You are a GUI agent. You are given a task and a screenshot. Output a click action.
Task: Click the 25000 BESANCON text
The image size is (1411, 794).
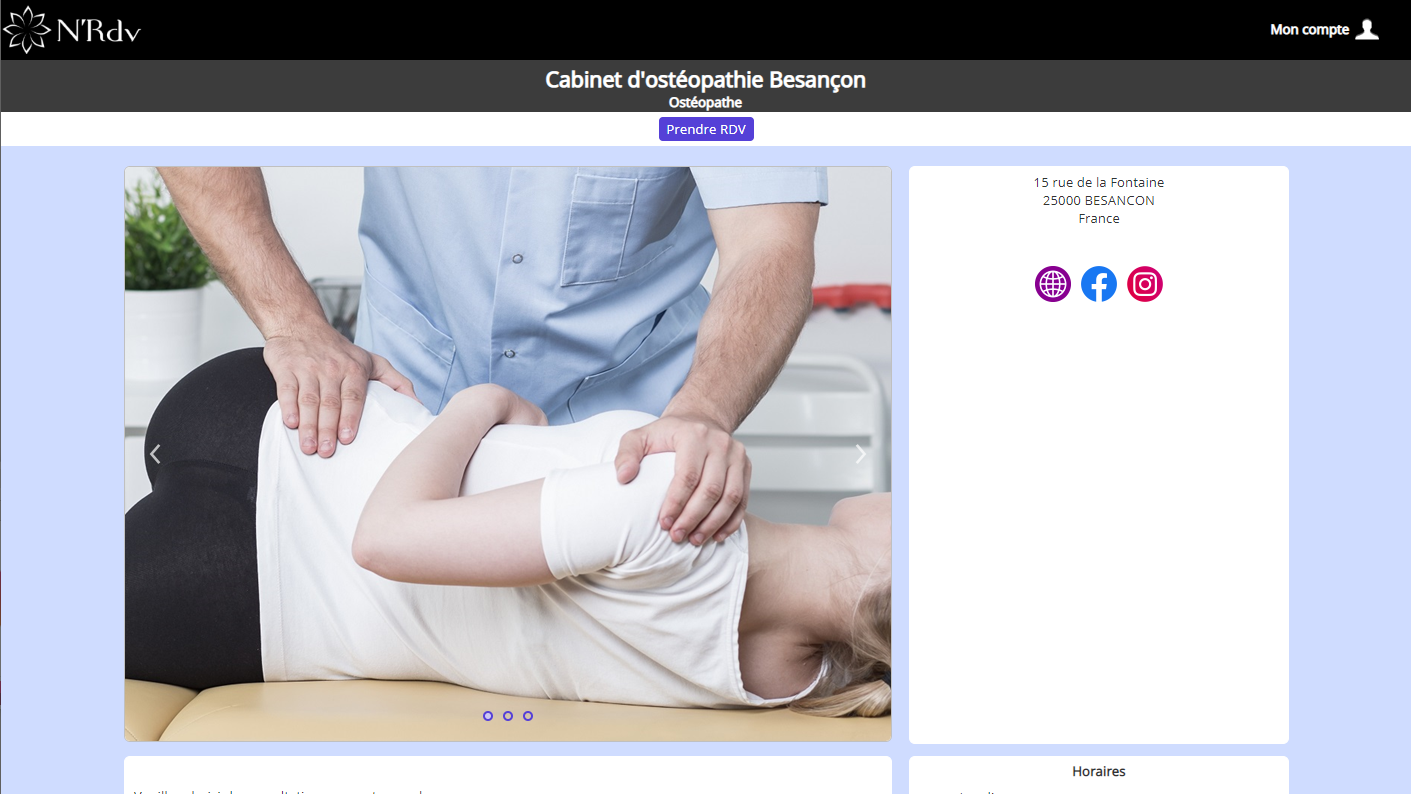click(1099, 200)
